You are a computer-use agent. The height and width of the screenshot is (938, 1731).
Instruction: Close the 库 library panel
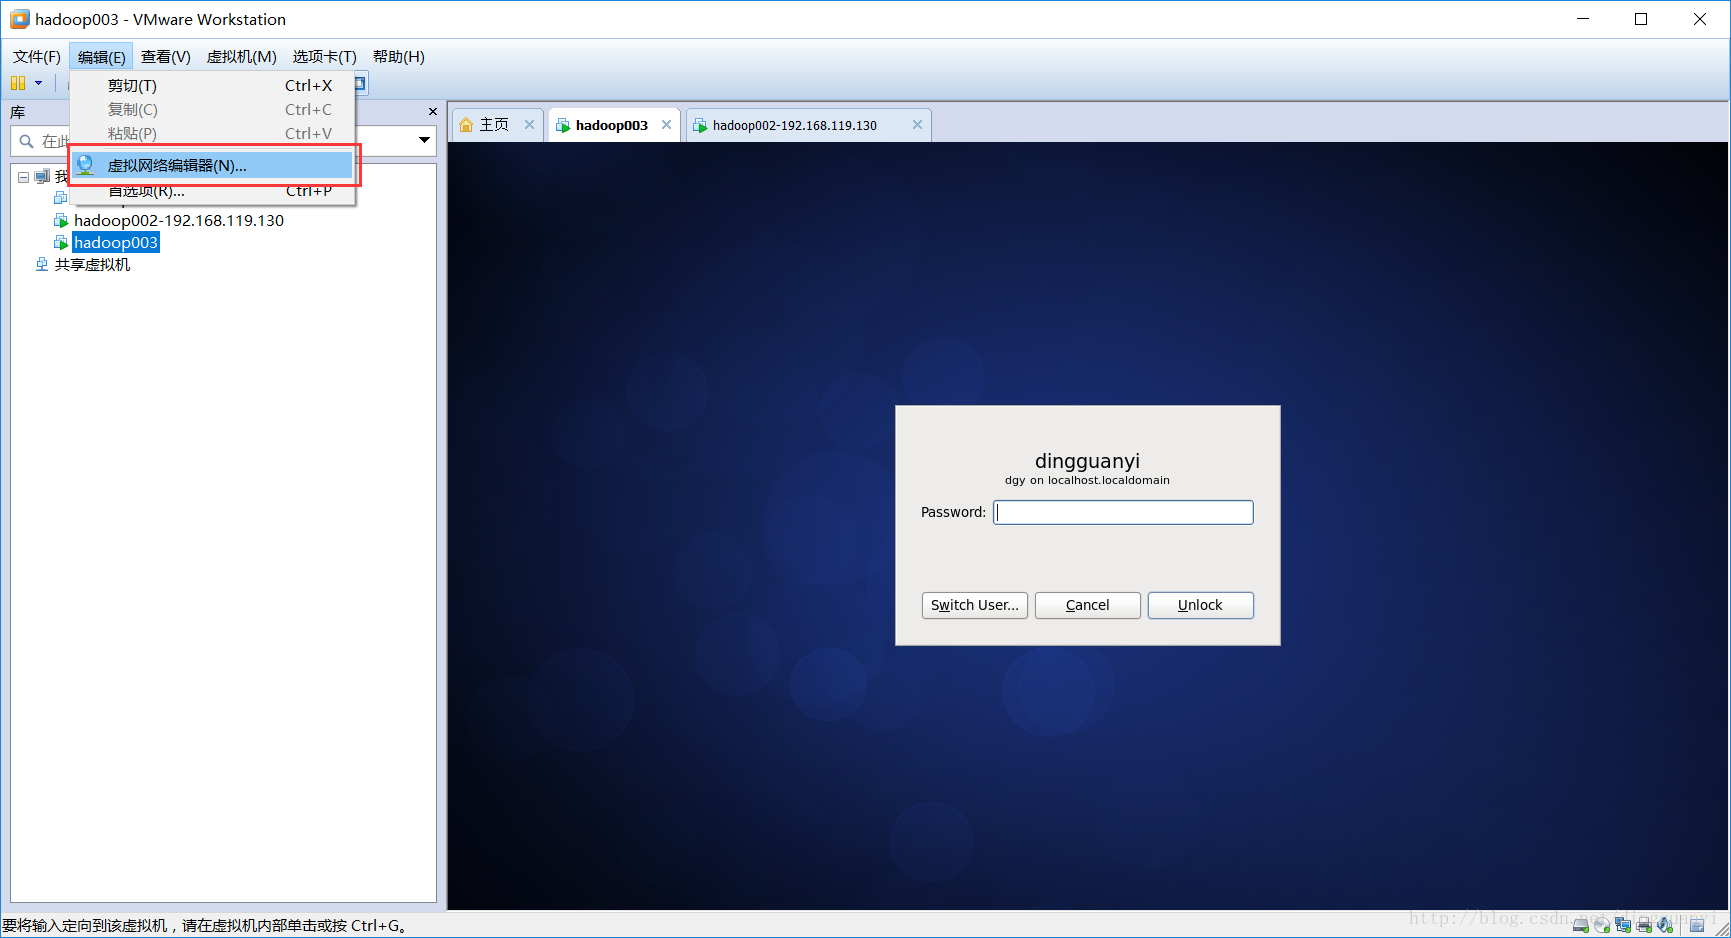[432, 112]
